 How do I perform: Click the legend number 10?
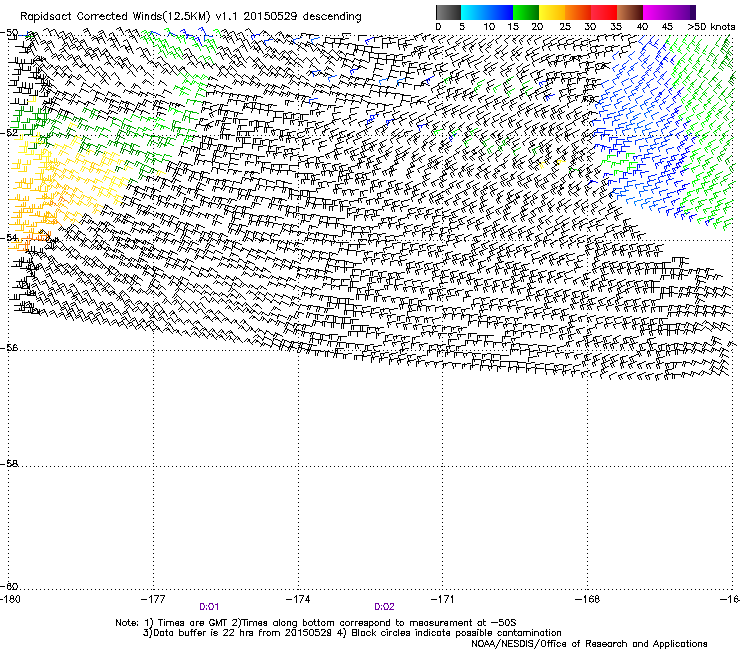point(489,26)
